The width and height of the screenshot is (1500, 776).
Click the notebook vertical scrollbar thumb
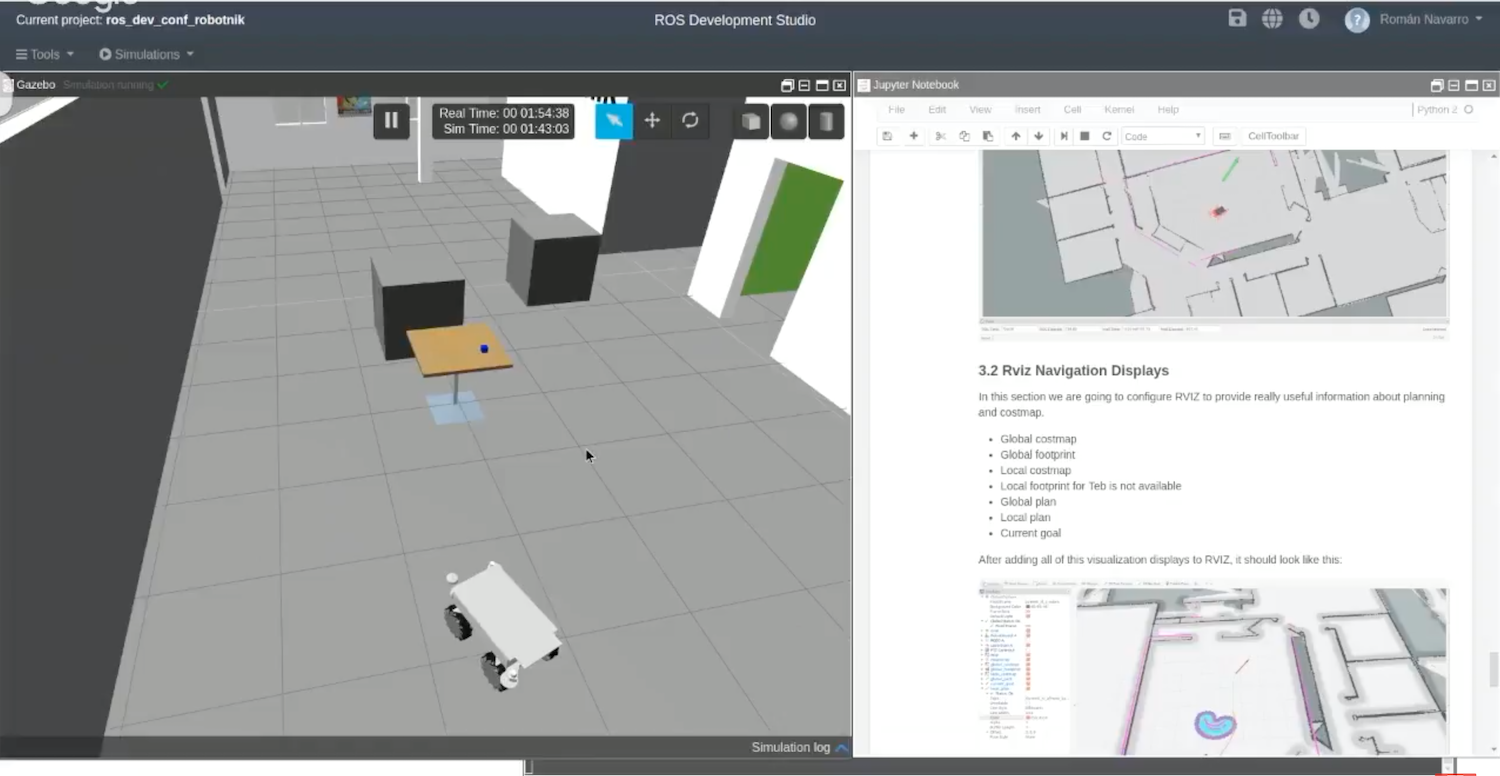click(1494, 669)
